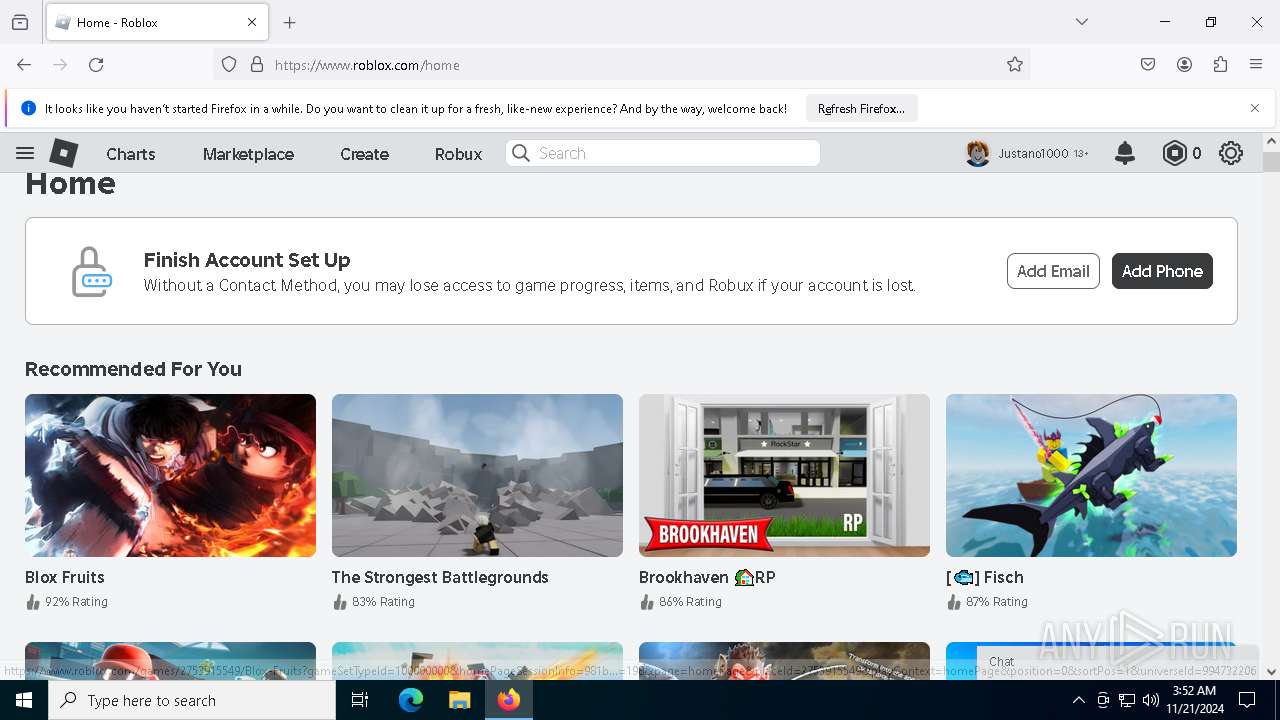The image size is (1280, 720).
Task: Show hidden system tray icons
Action: pyautogui.click(x=1078, y=700)
